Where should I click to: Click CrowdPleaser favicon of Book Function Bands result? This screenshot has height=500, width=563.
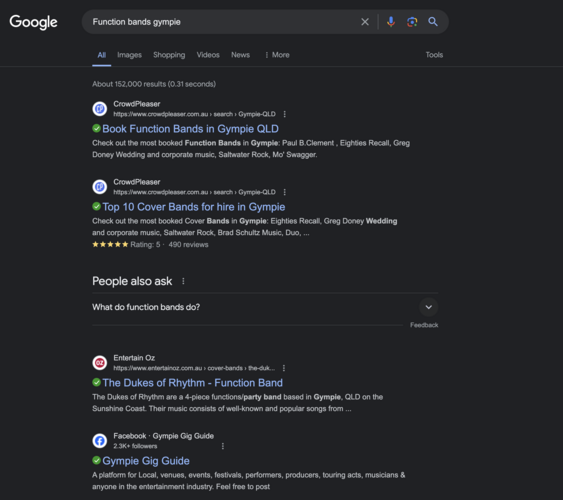(100, 109)
